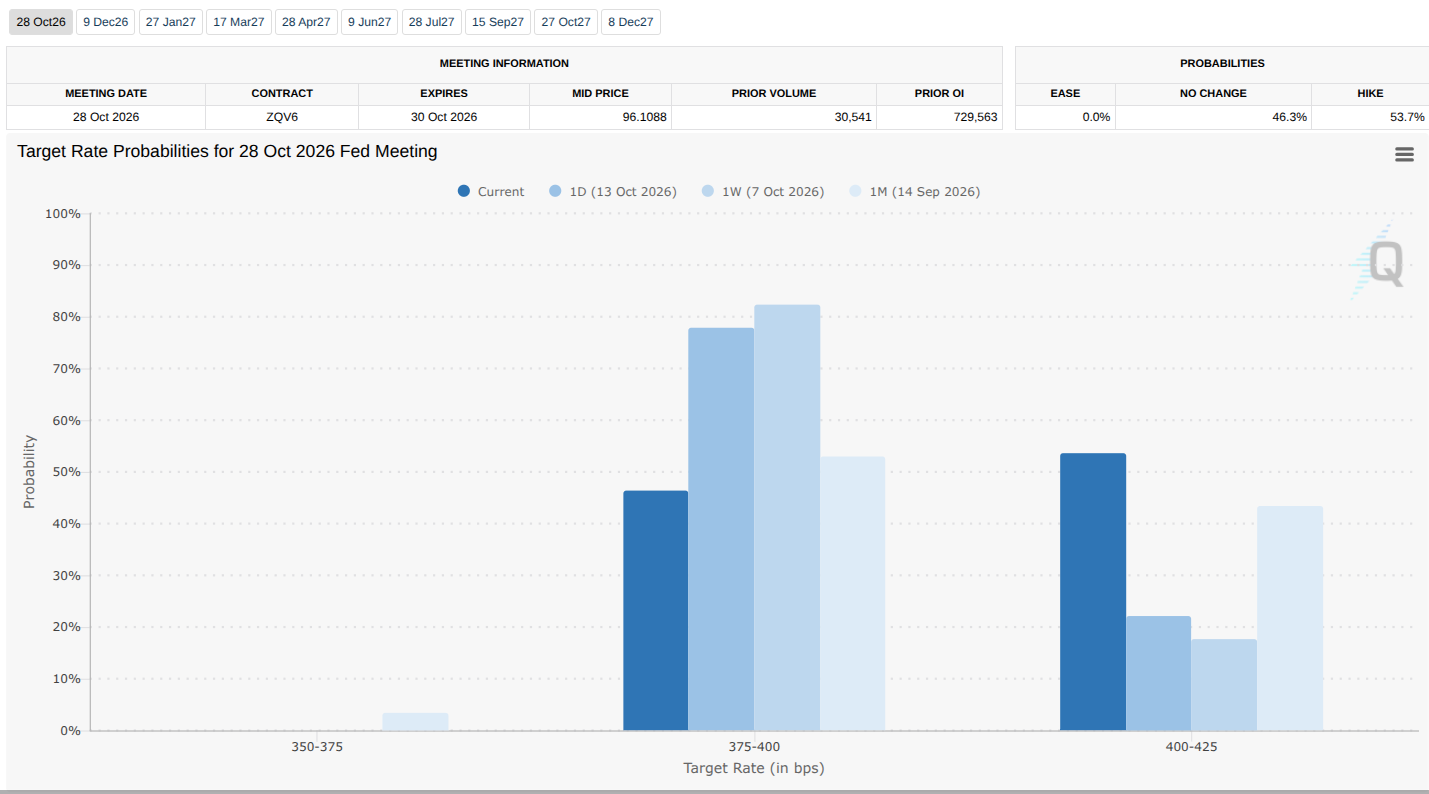
Task: Select the 27 Oct27 meeting tab
Action: tap(566, 22)
